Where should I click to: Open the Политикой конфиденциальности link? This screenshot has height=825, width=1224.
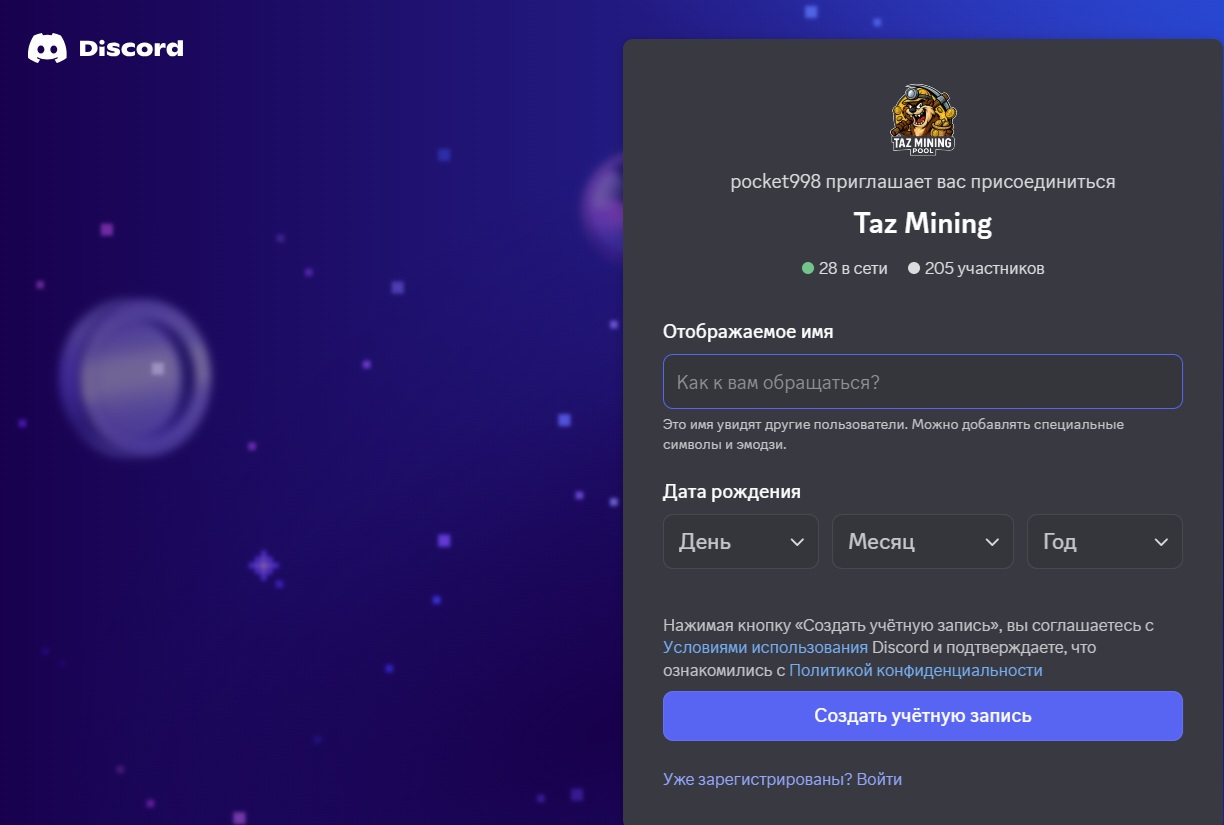click(x=916, y=671)
